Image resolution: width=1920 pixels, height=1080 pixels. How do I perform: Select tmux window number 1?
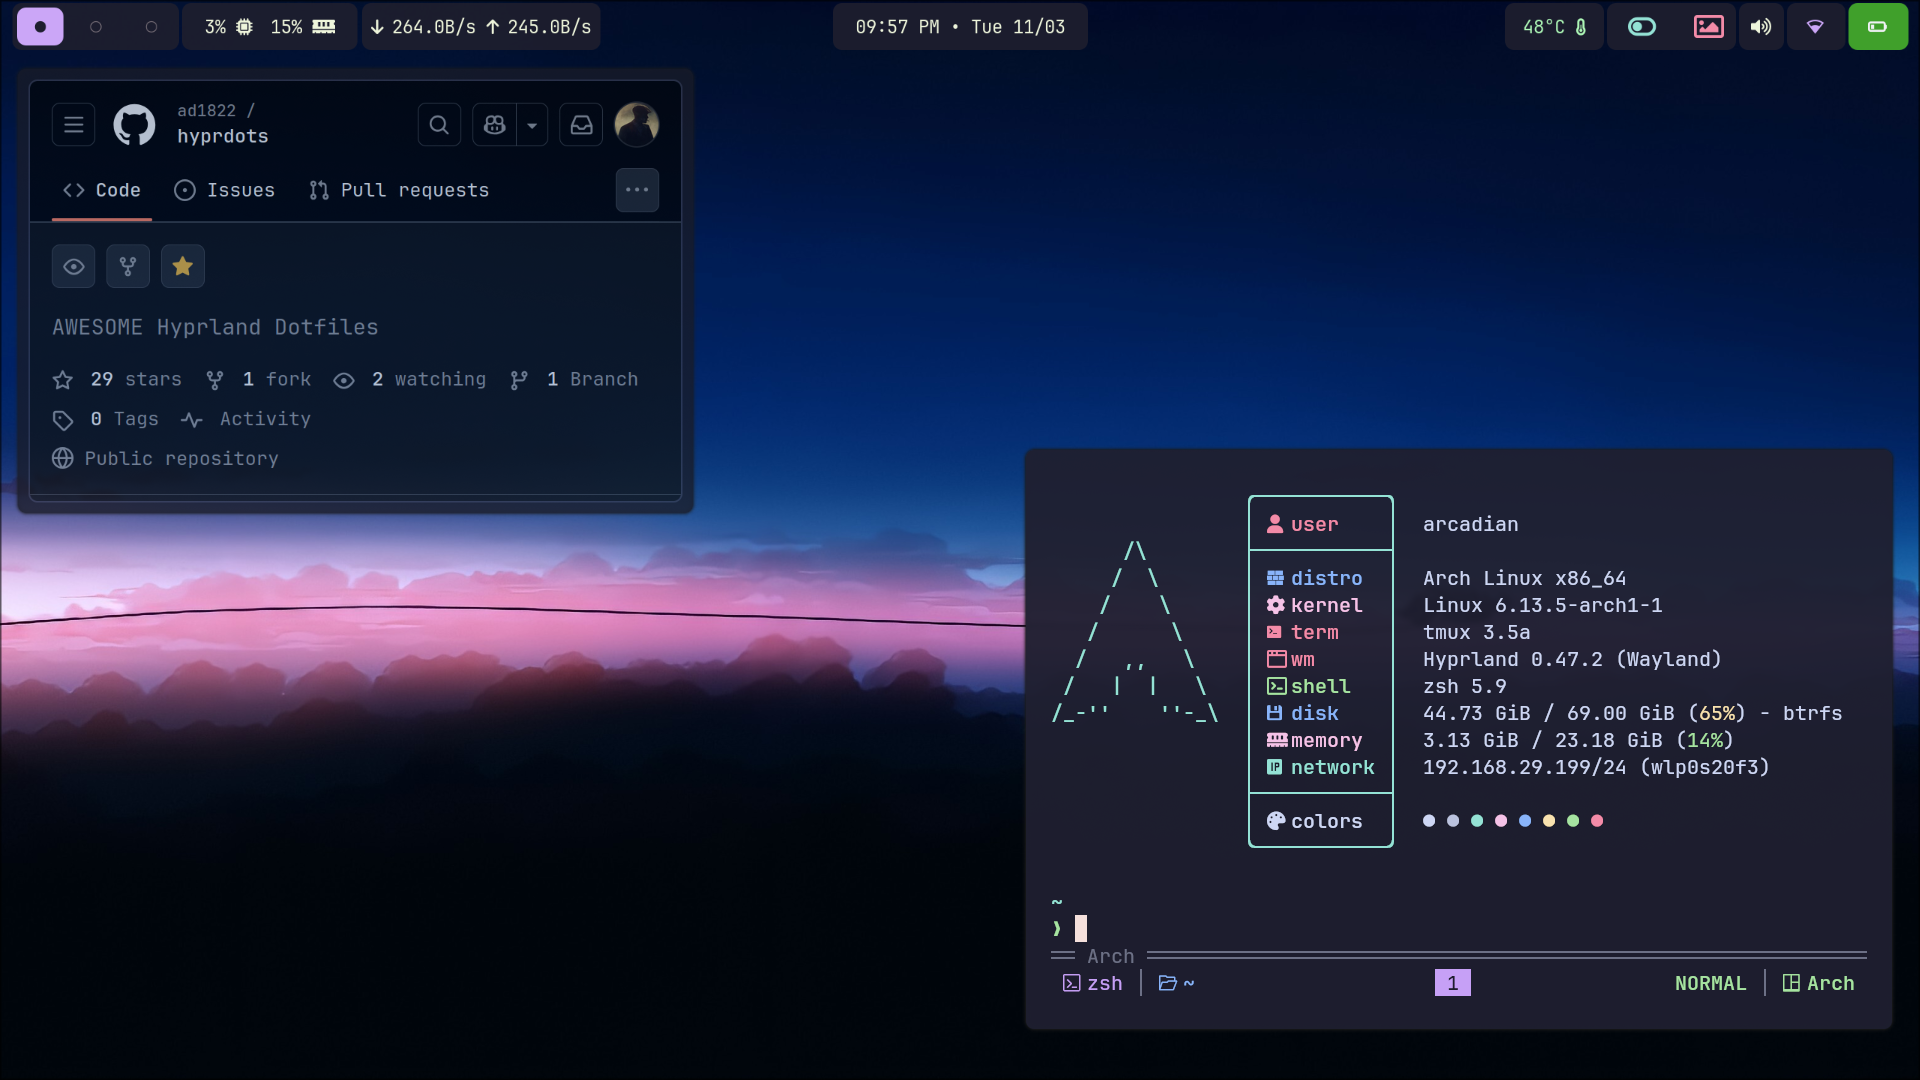1453,984
